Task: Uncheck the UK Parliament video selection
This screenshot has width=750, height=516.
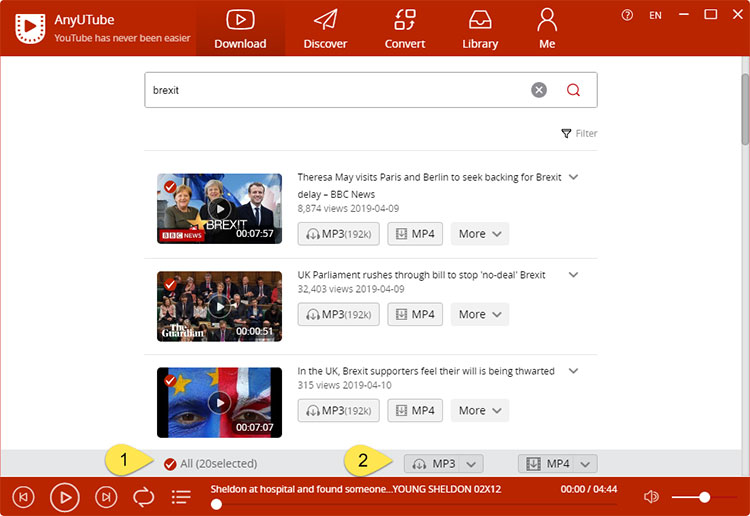Action: [x=170, y=285]
